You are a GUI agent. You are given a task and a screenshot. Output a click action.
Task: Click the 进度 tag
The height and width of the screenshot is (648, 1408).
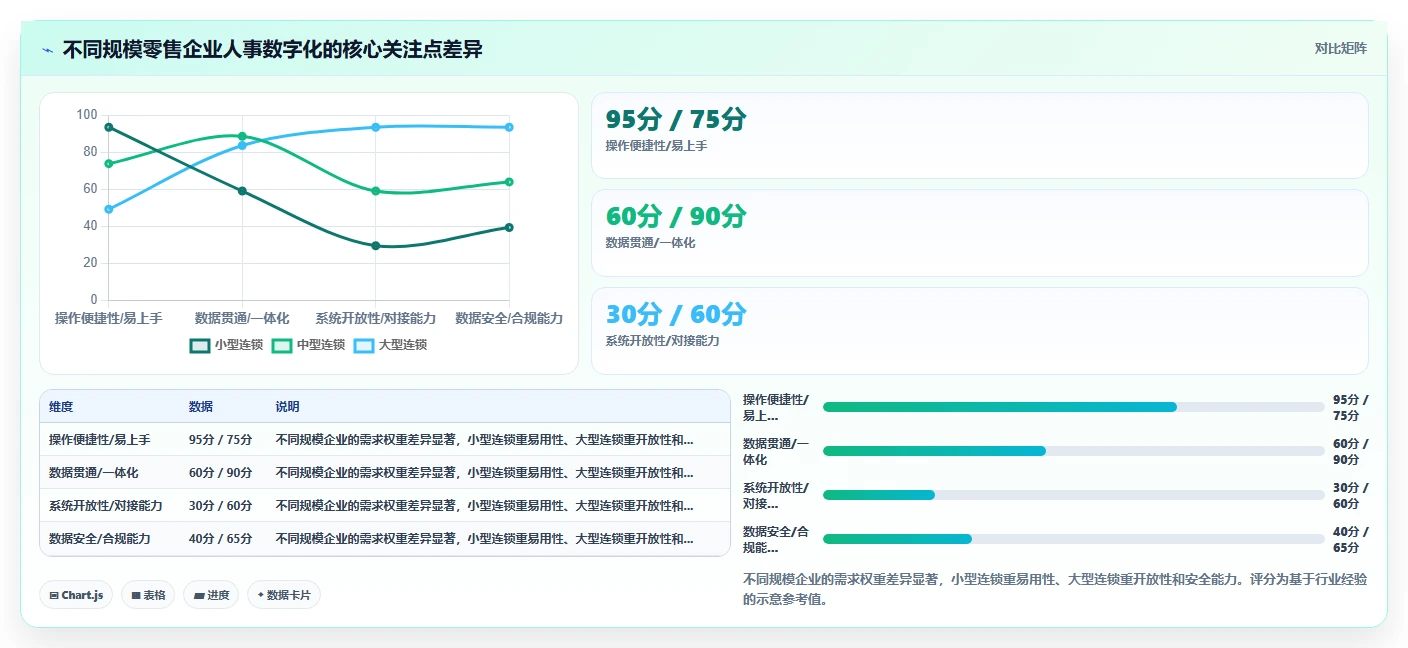click(x=211, y=595)
